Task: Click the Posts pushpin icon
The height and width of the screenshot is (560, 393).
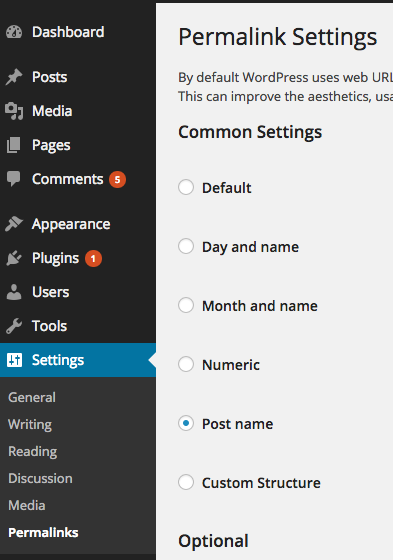Action: [14, 77]
